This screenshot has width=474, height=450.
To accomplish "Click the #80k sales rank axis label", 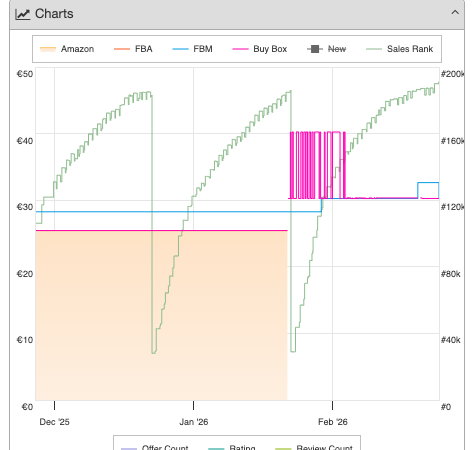I will [451, 274].
